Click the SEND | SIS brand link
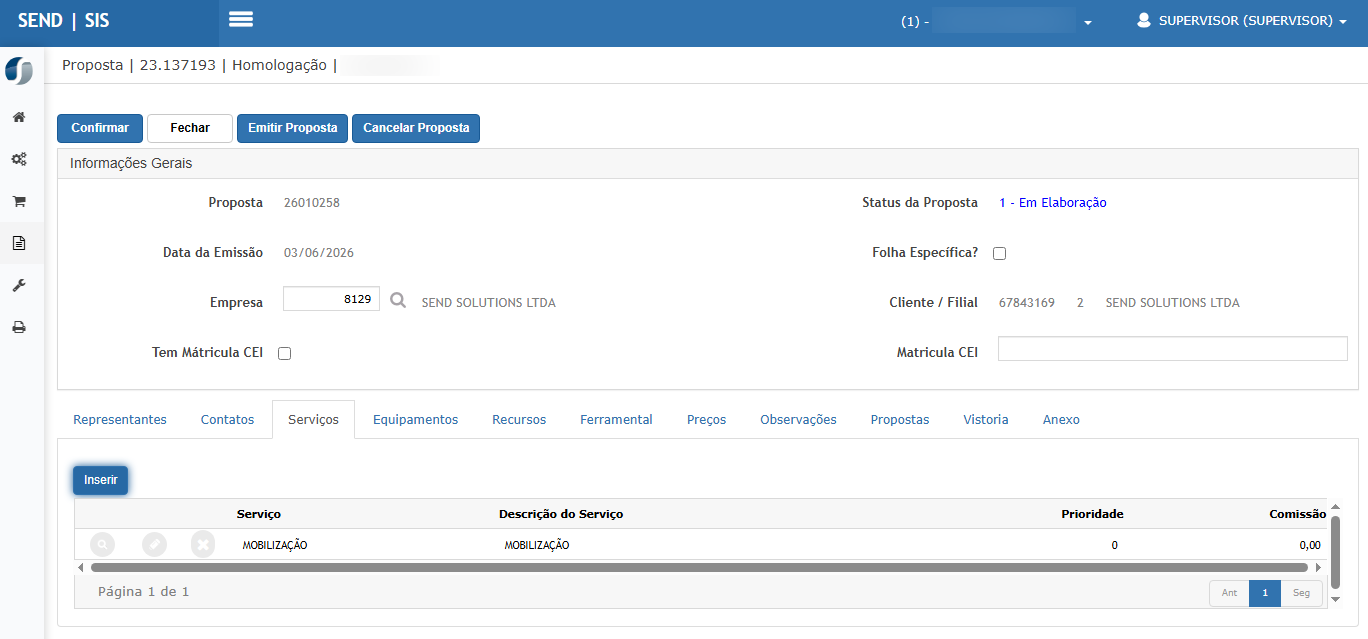Image resolution: width=1368 pixels, height=639 pixels. [x=64, y=21]
